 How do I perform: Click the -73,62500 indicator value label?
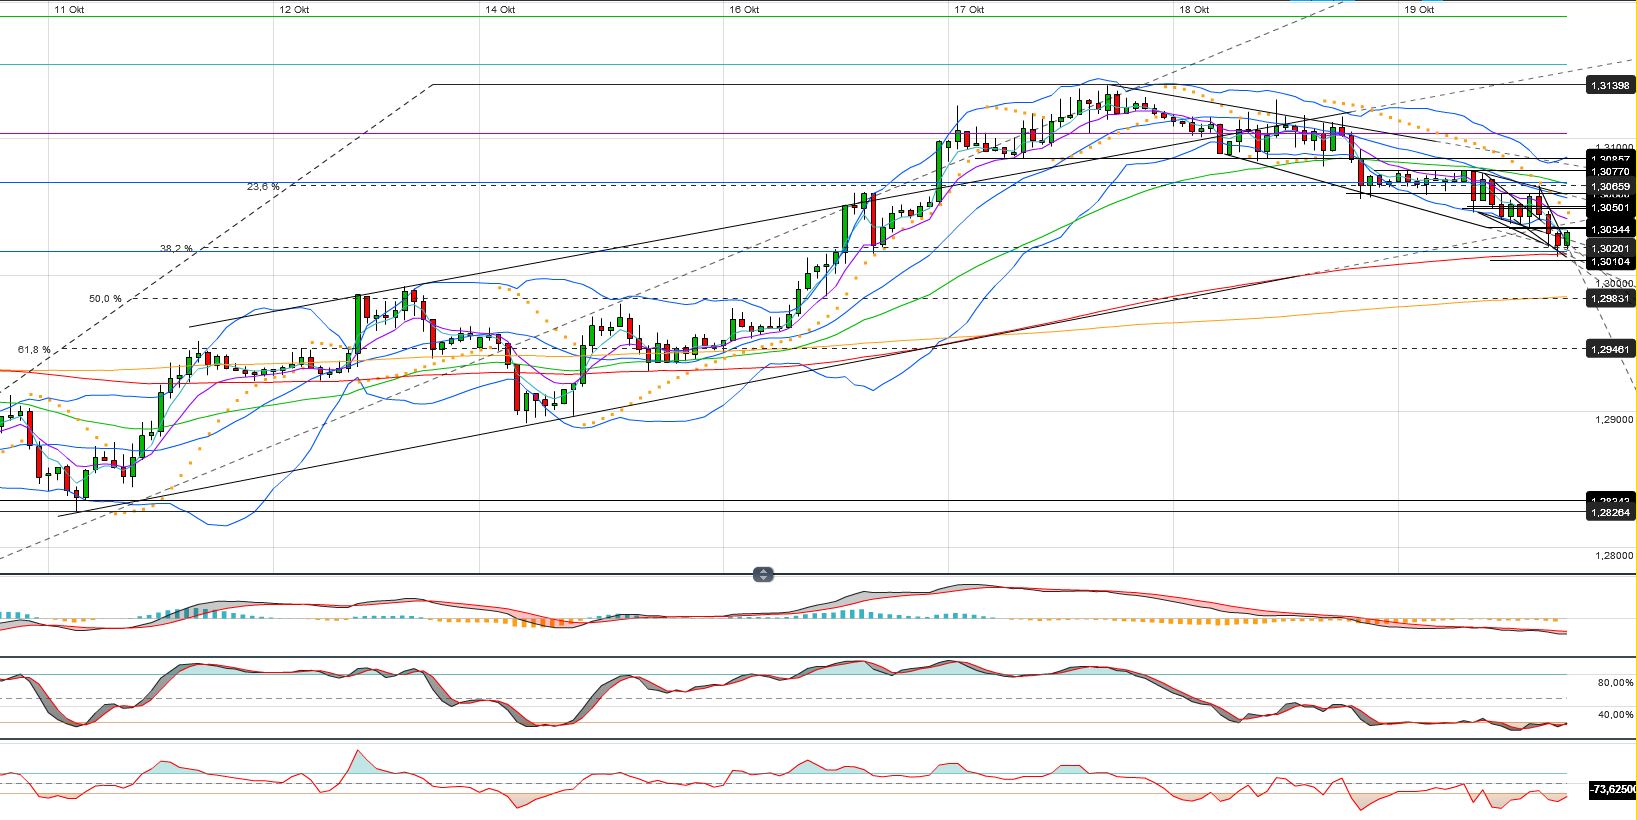tap(1612, 790)
